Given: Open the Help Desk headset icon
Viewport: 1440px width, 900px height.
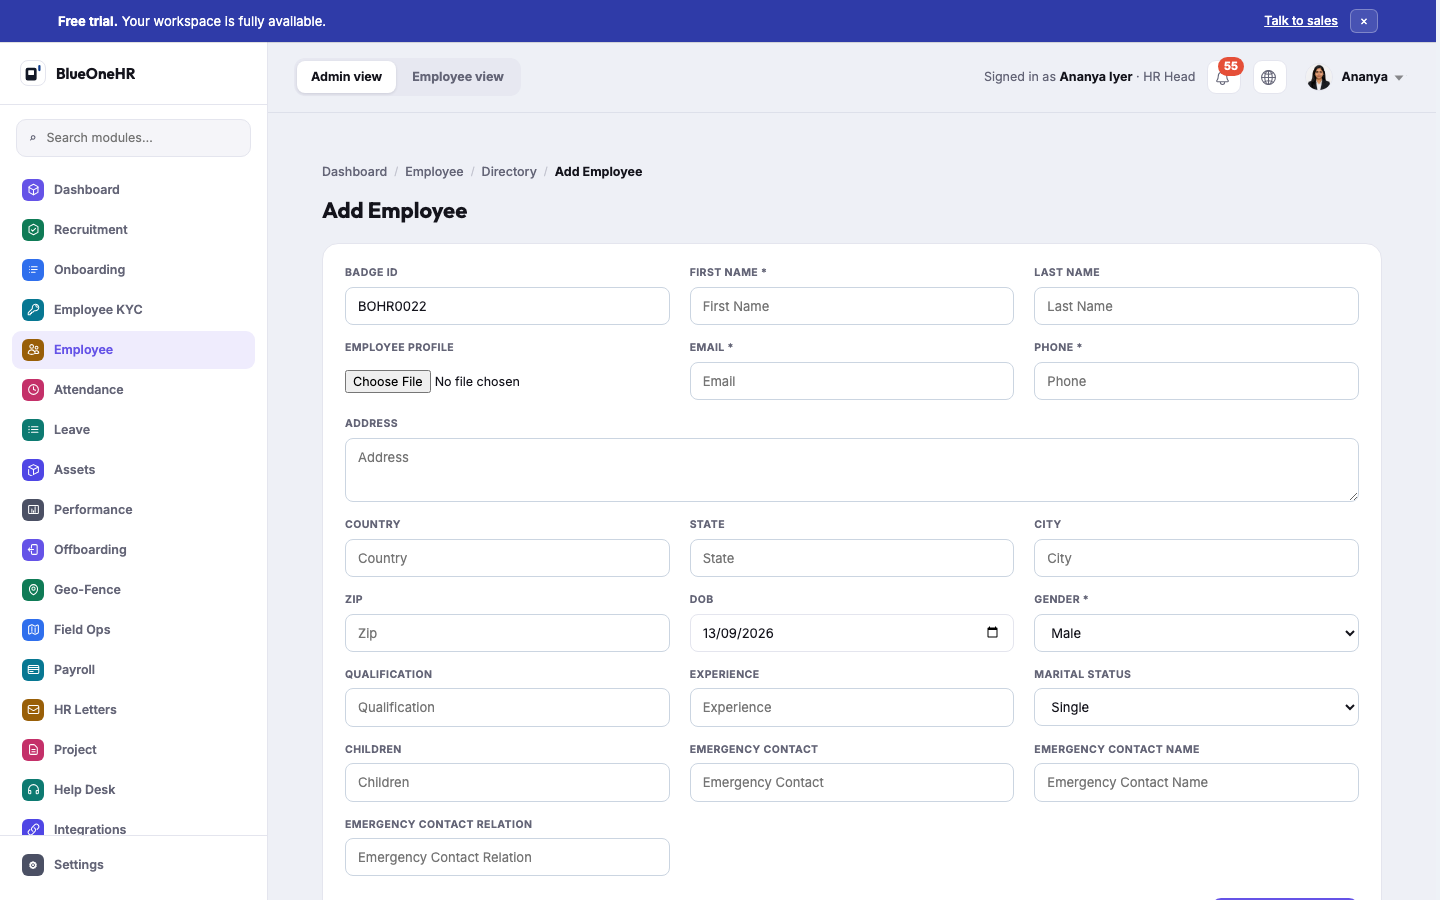Looking at the screenshot, I should [33, 790].
